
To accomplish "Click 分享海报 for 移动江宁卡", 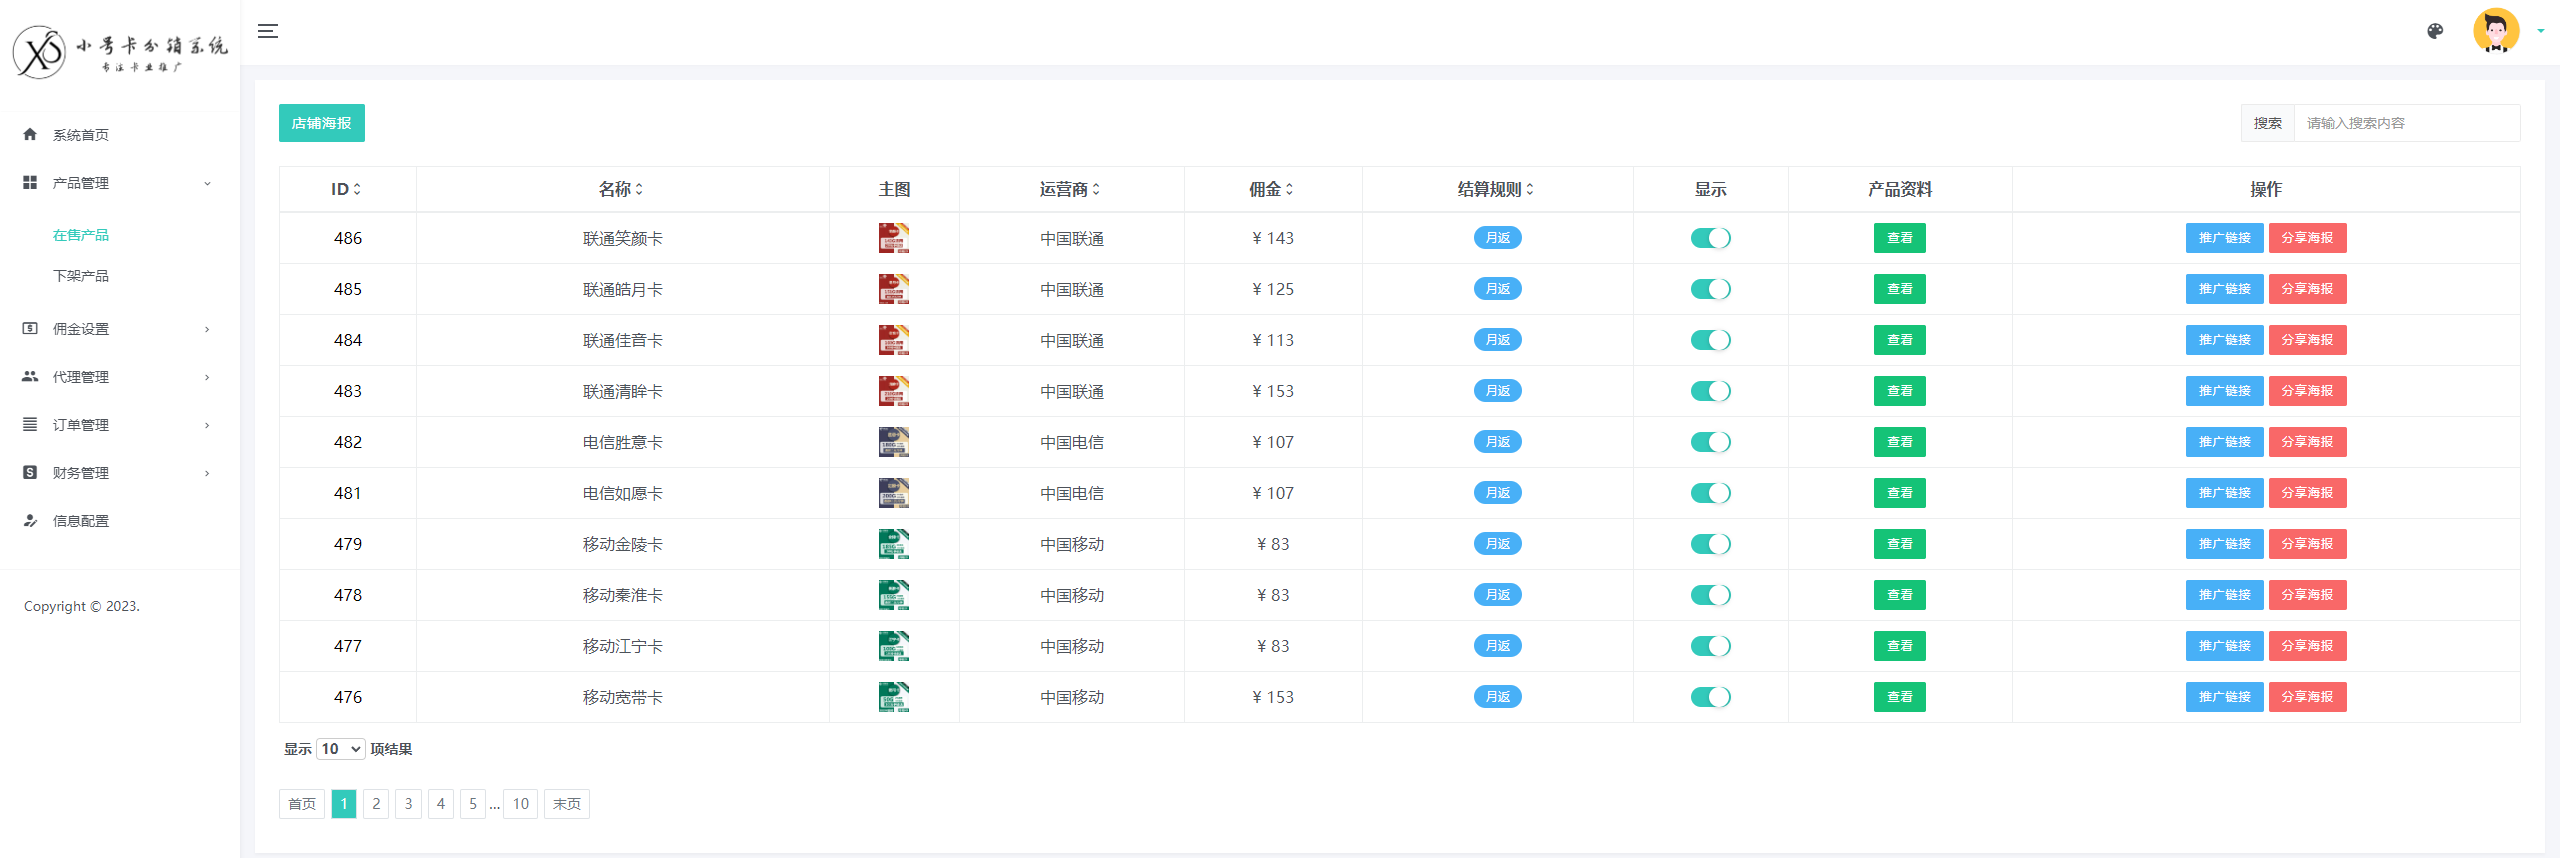I will tap(2307, 646).
